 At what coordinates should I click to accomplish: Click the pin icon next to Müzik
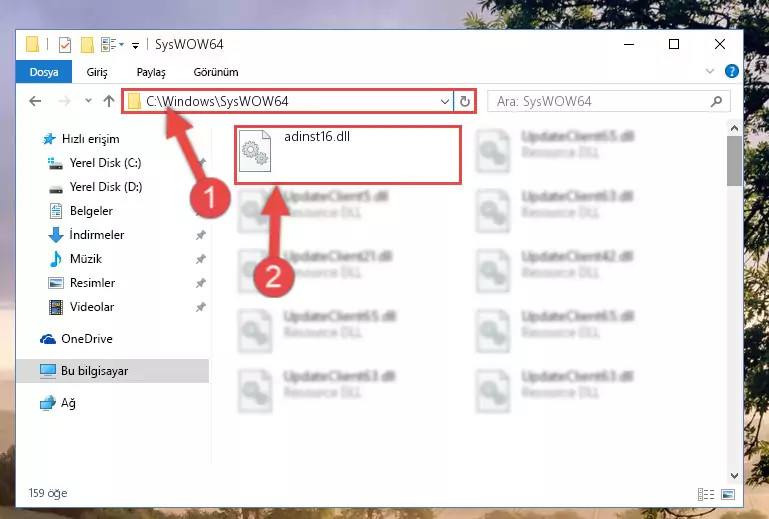(x=201, y=260)
